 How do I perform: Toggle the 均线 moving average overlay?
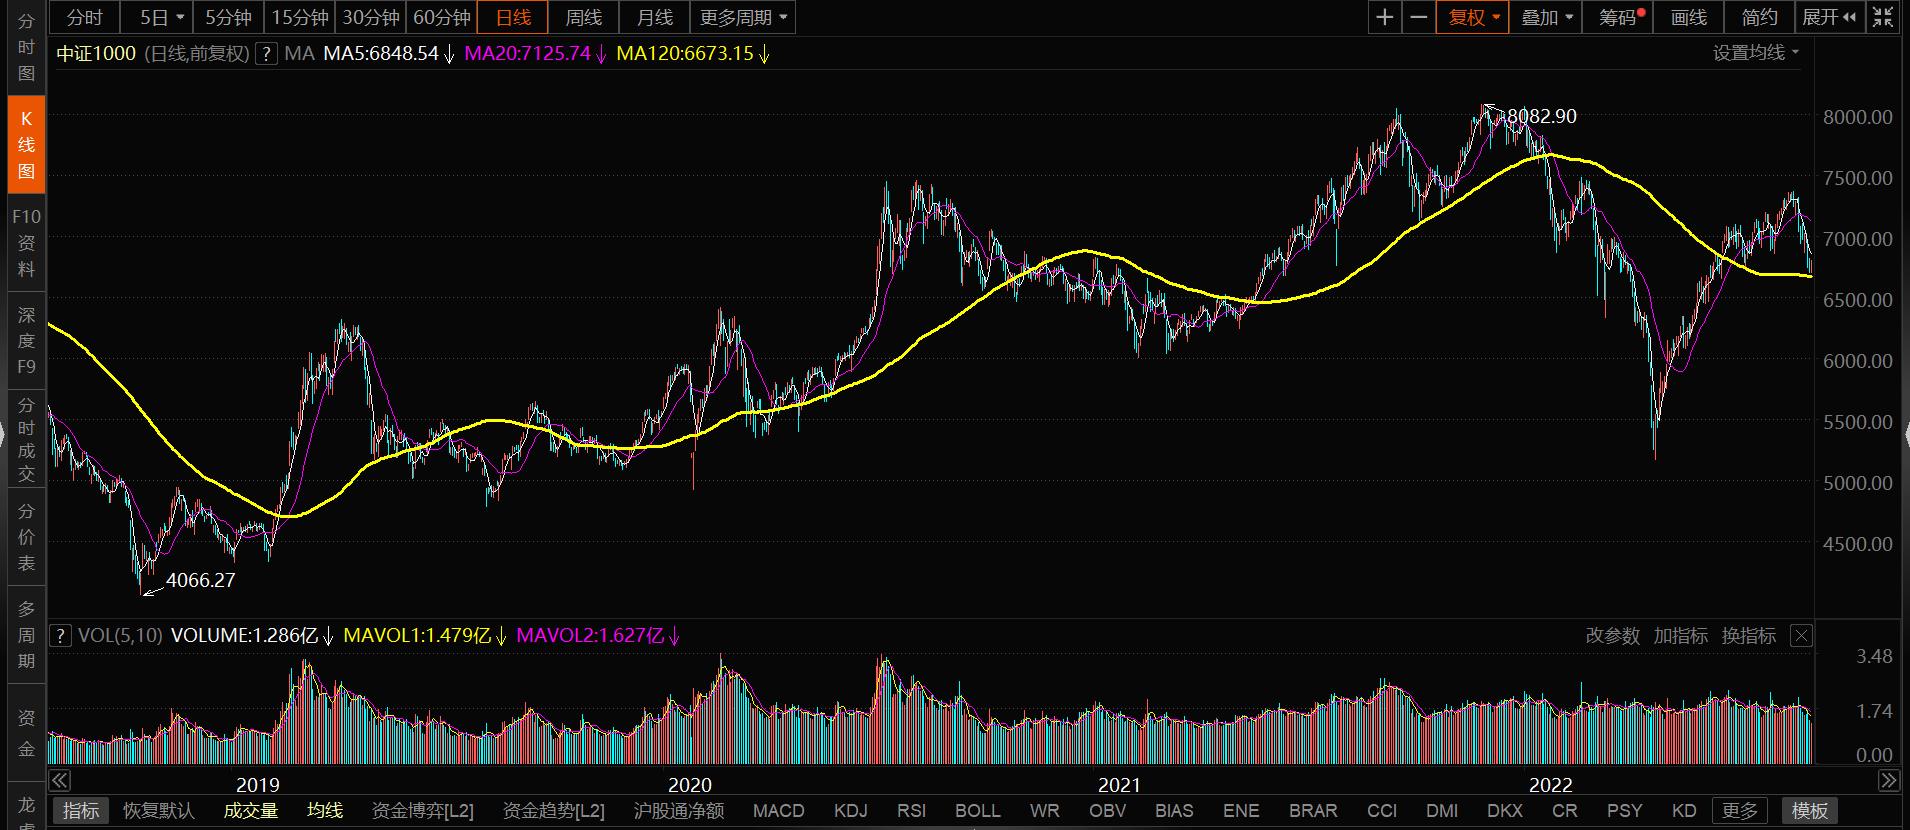[x=325, y=810]
